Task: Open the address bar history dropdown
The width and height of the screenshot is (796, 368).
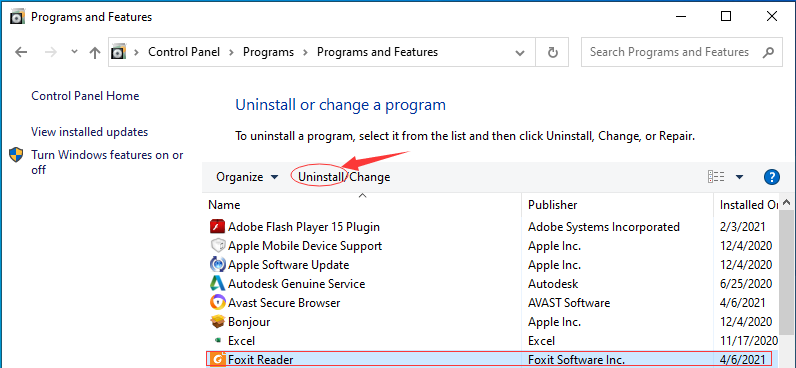Action: (520, 52)
